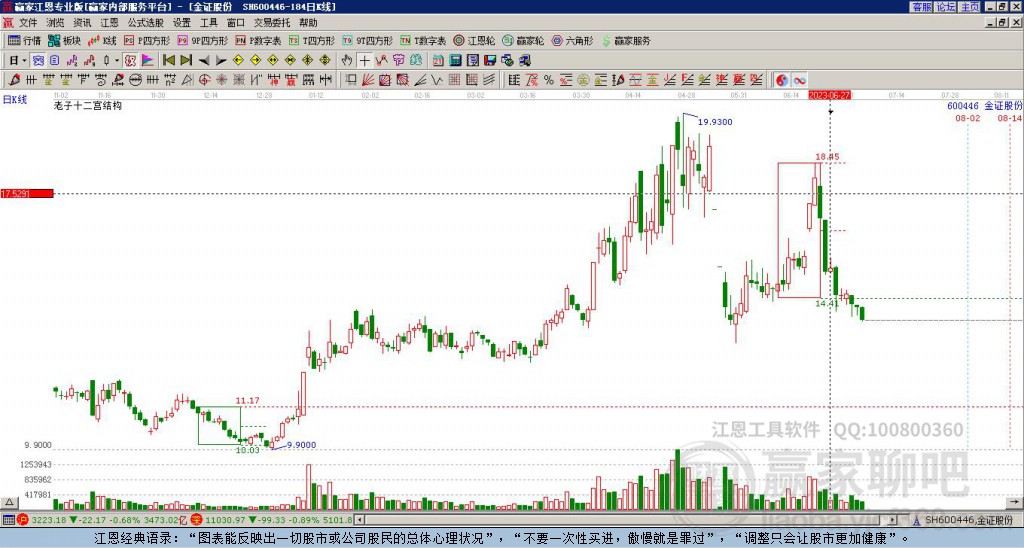This screenshot has width=1024, height=548.
Task: Click the 老子十二宫结构 indicator label
Action: pyautogui.click(x=88, y=105)
